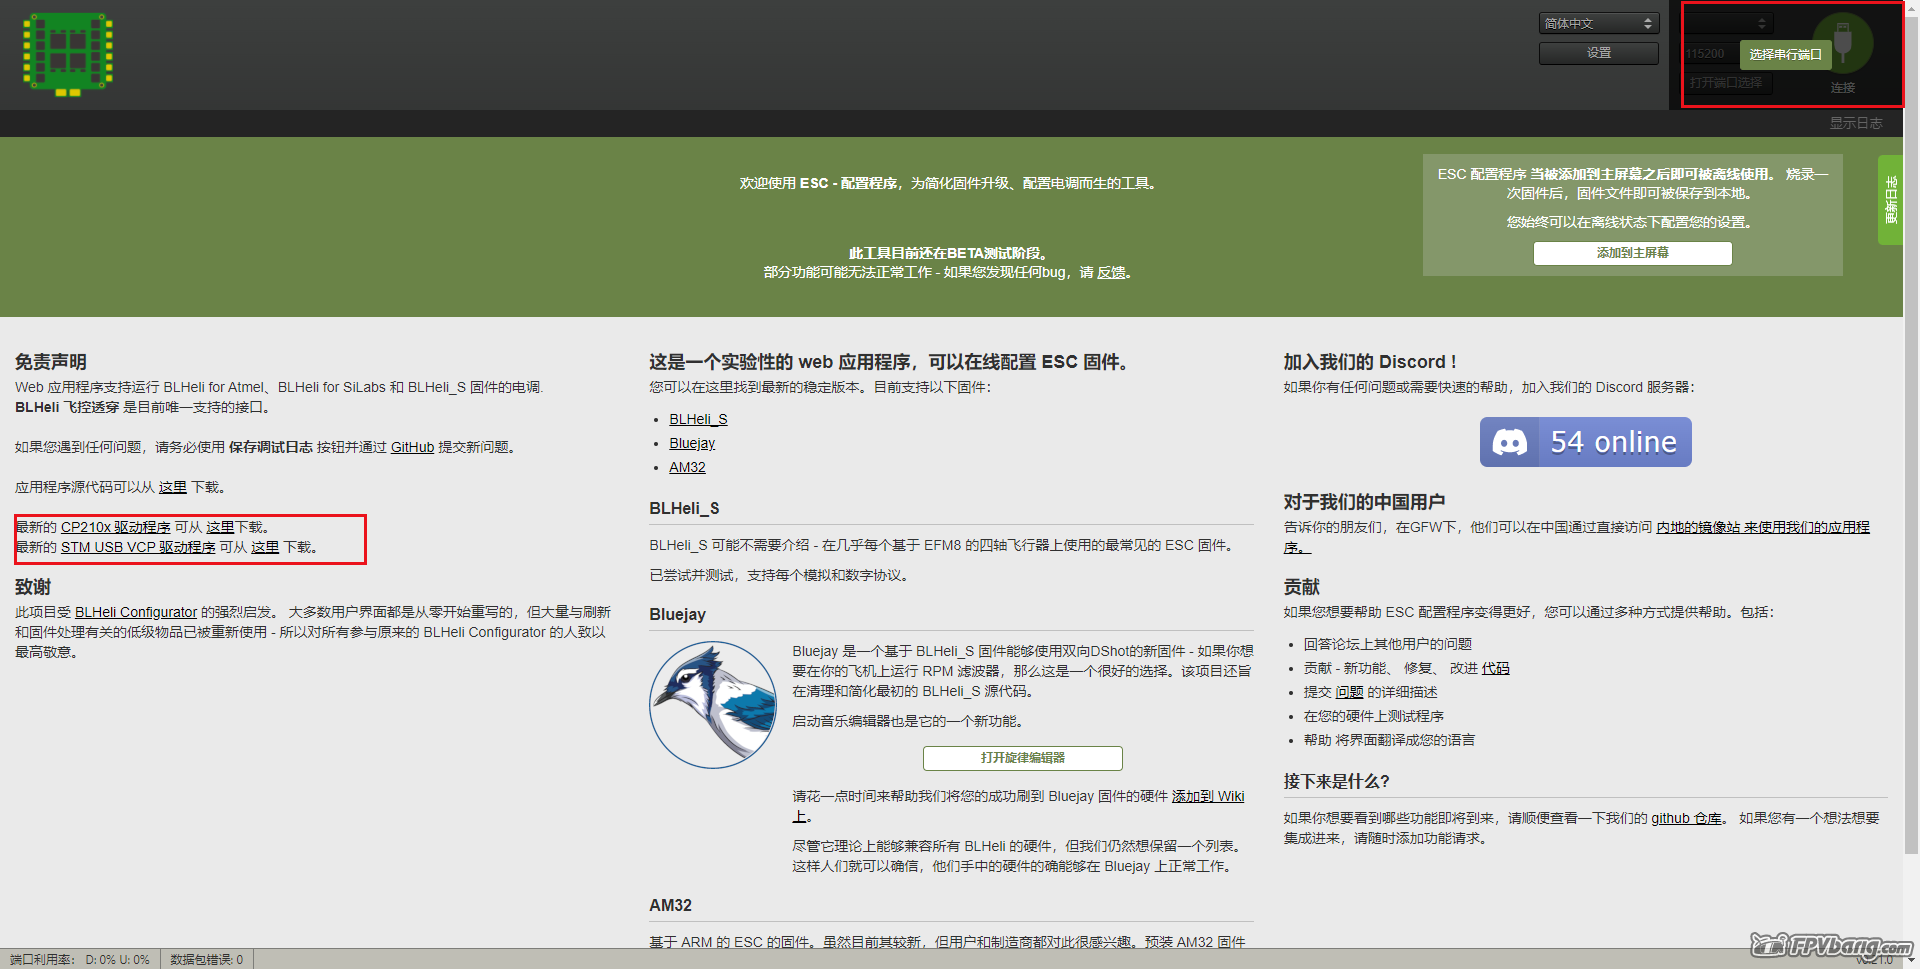The height and width of the screenshot is (969, 1920).
Task: Click the 问题 issues link under 贡献
Action: pyautogui.click(x=1349, y=692)
